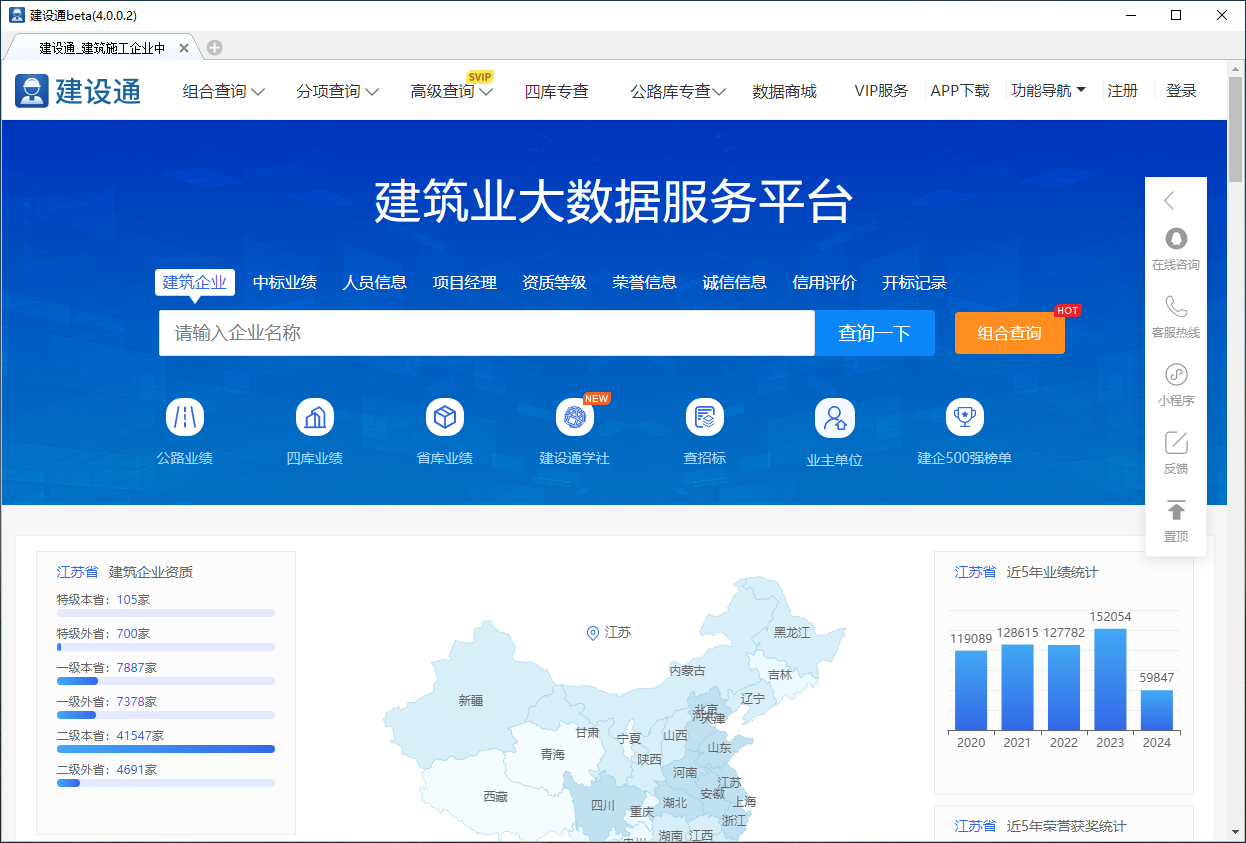Click the 查询一下 search button

(875, 333)
